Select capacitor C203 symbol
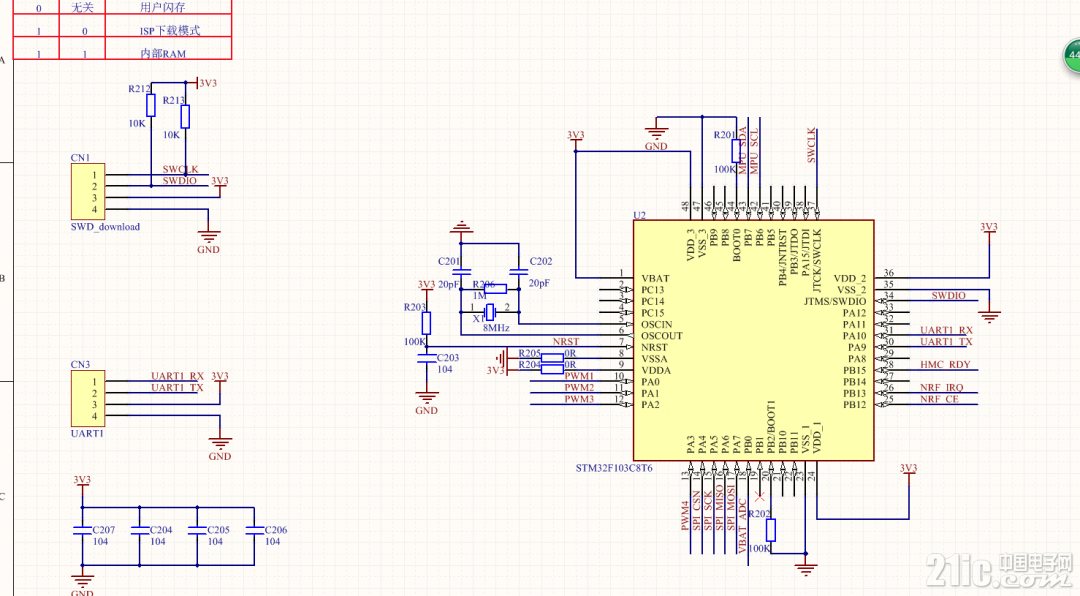The image size is (1080, 596). (426, 358)
